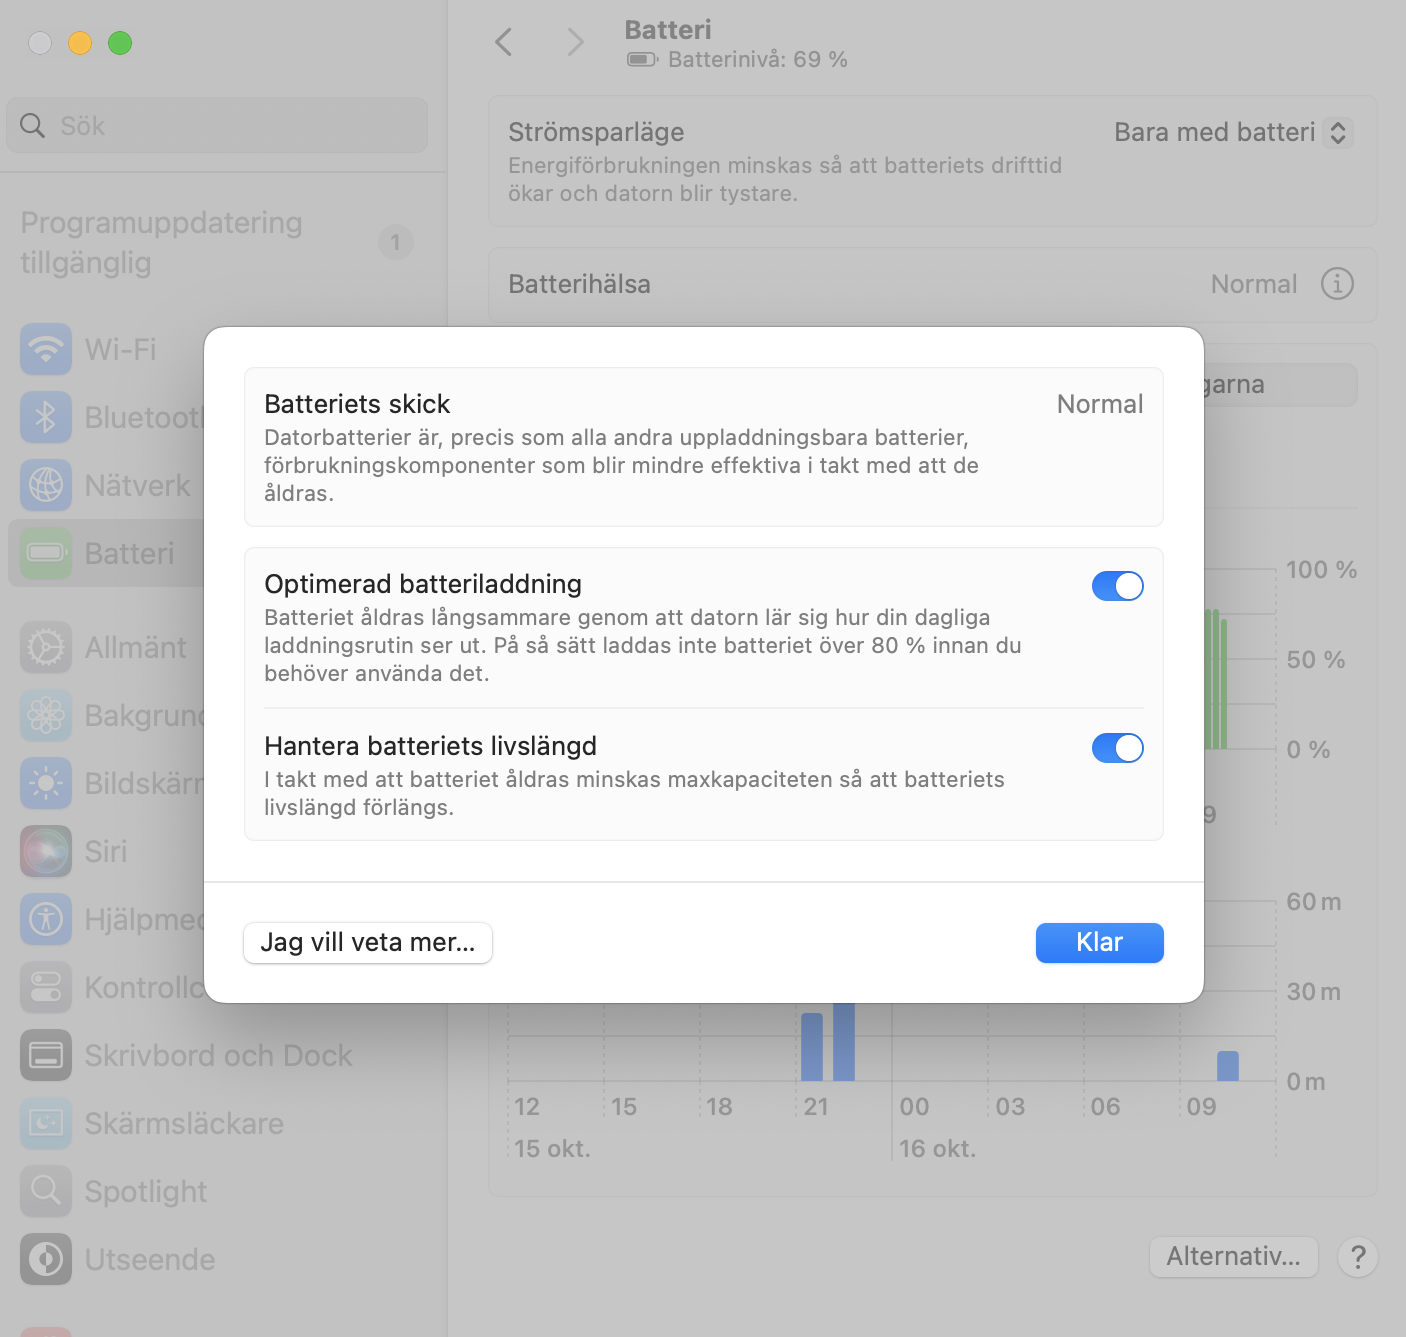
Task: Open Utseende appearance icon
Action: pos(46,1259)
